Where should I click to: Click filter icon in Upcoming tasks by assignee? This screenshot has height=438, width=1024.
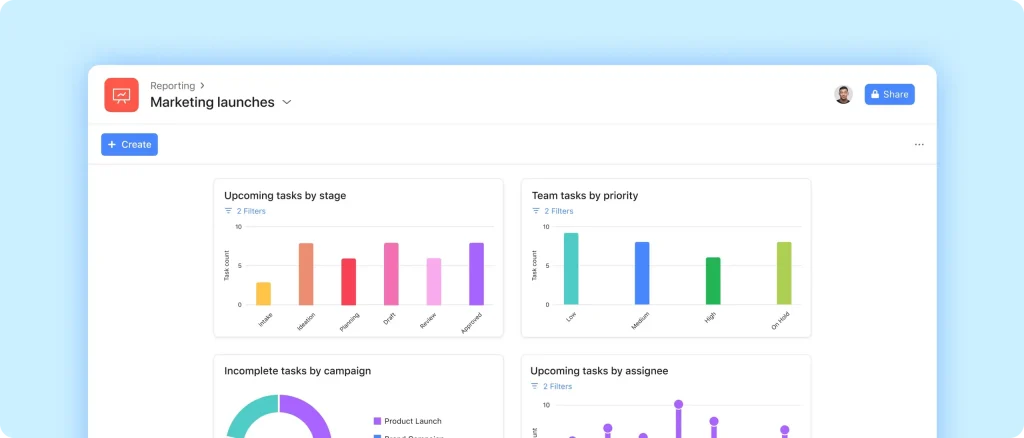coord(535,386)
